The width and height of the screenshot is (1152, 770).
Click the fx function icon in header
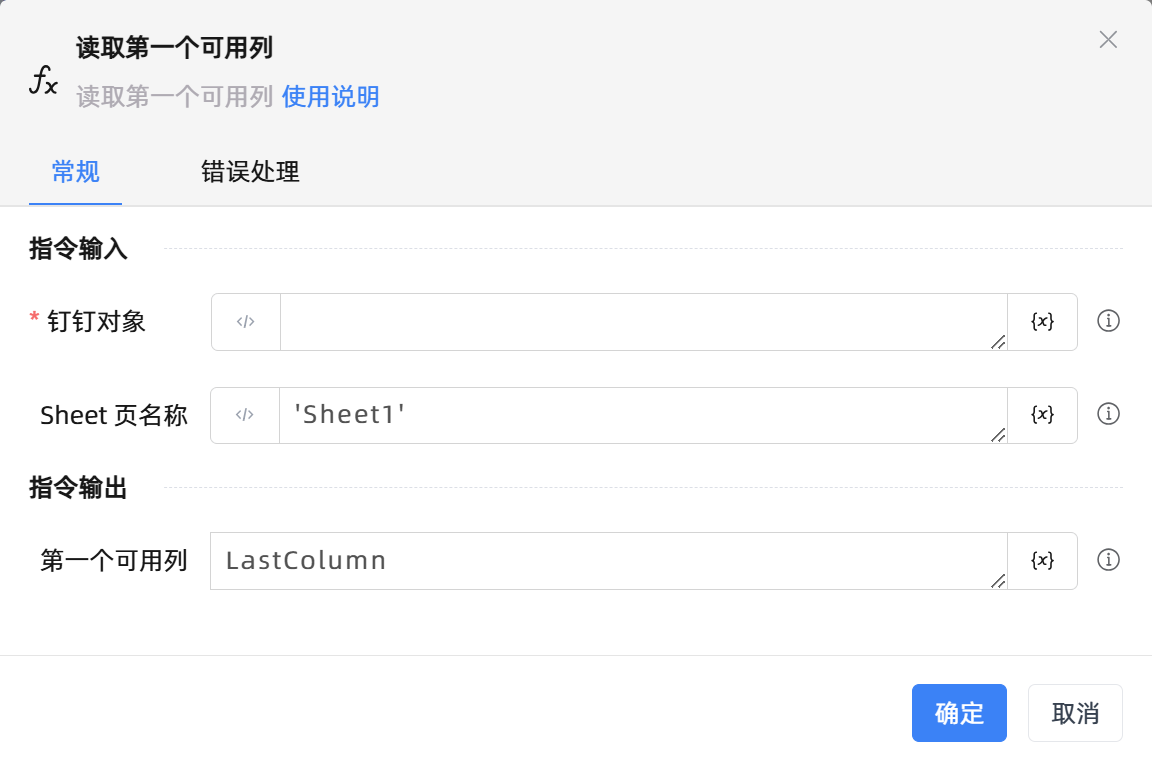43,81
